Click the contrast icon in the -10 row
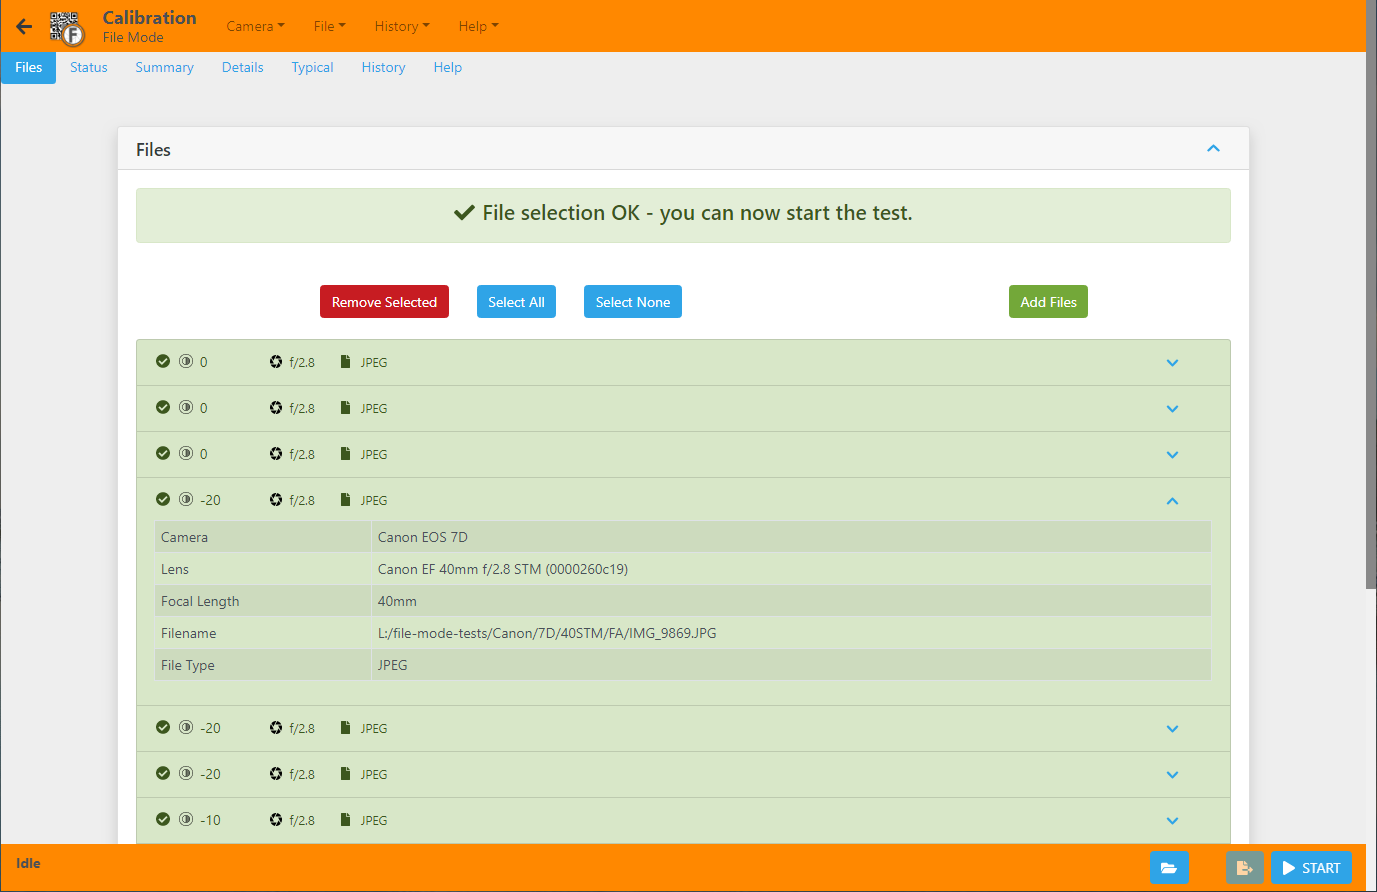1377x892 pixels. coord(186,819)
